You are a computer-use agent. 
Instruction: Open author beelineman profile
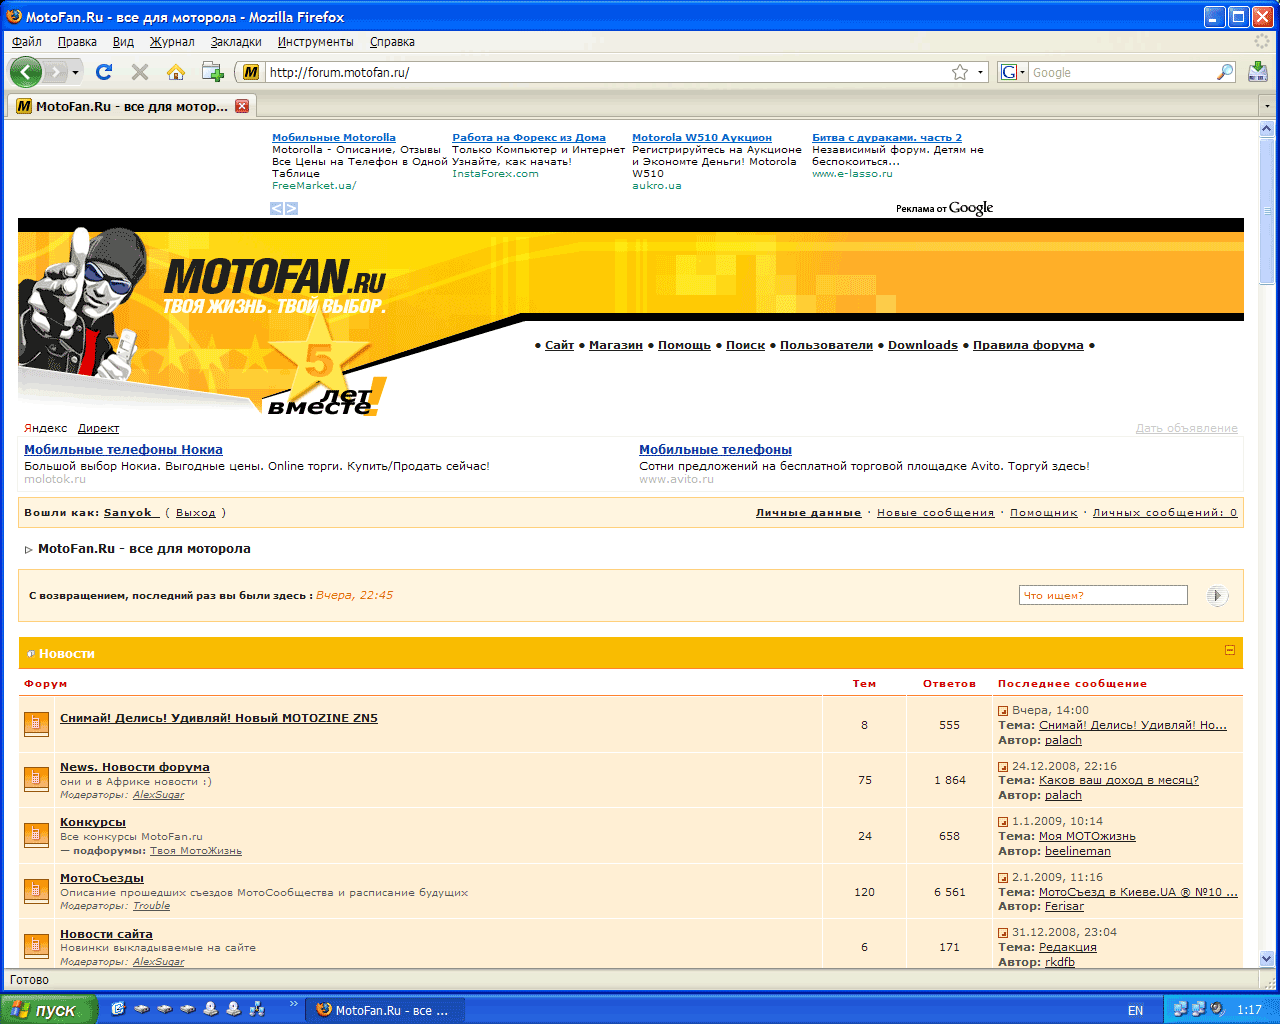pos(1078,851)
